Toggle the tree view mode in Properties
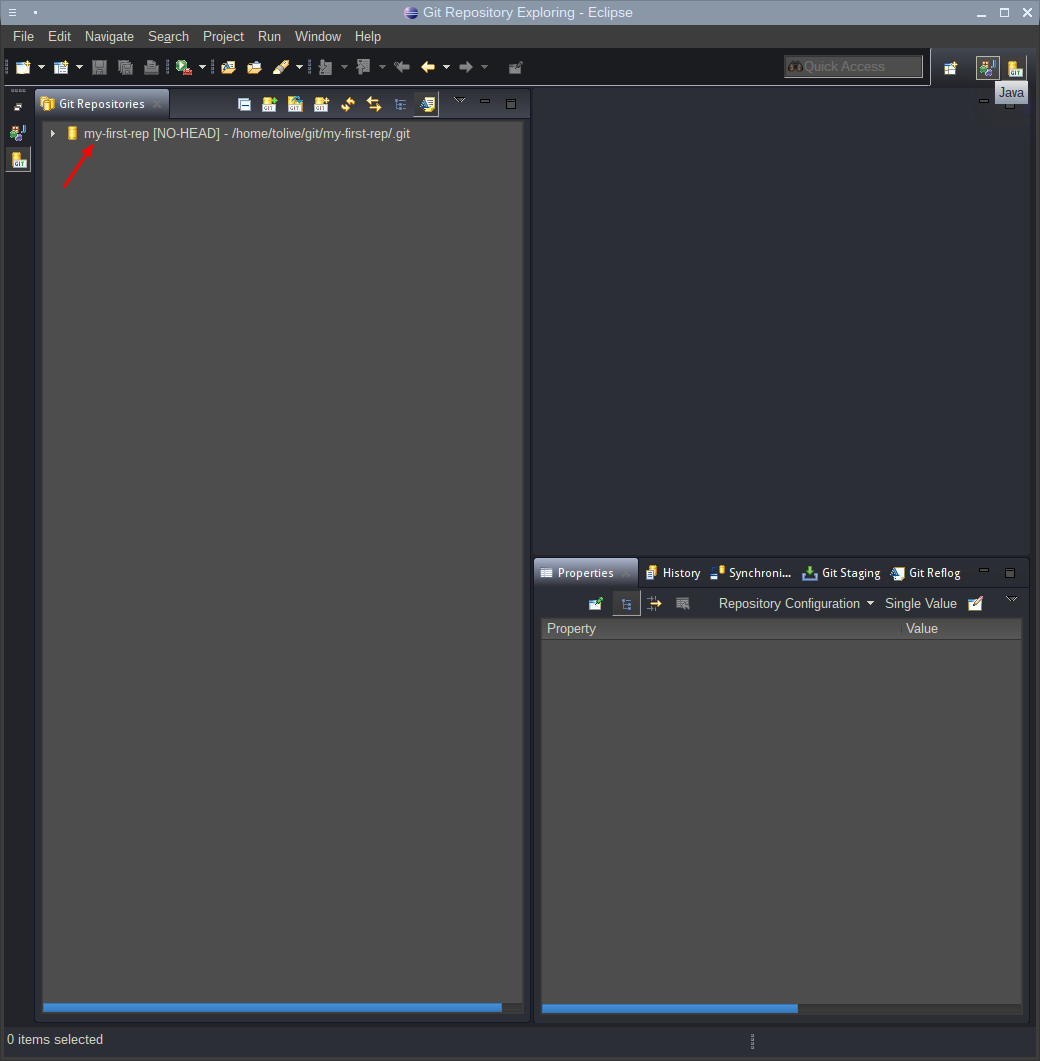Viewport: 1040px width, 1061px height. [x=626, y=603]
